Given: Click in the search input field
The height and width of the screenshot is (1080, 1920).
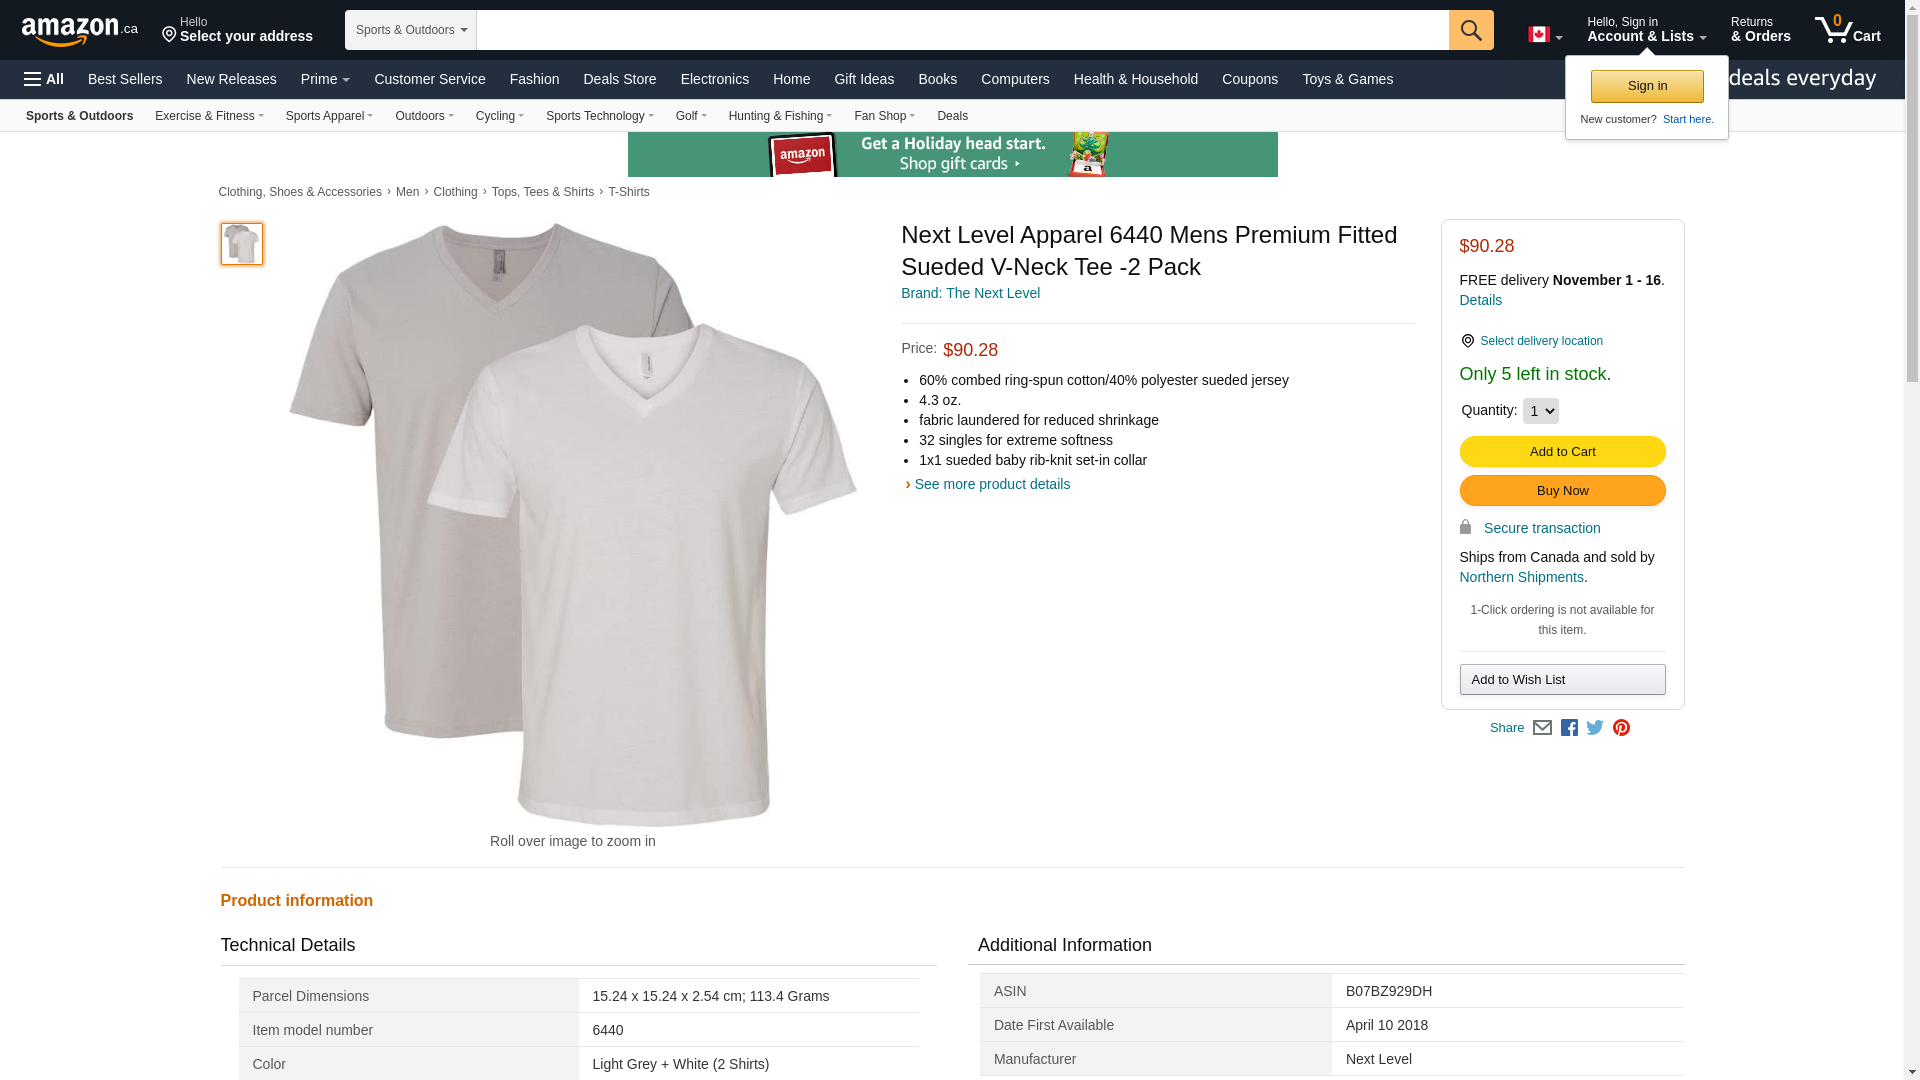Looking at the screenshot, I should (x=961, y=30).
